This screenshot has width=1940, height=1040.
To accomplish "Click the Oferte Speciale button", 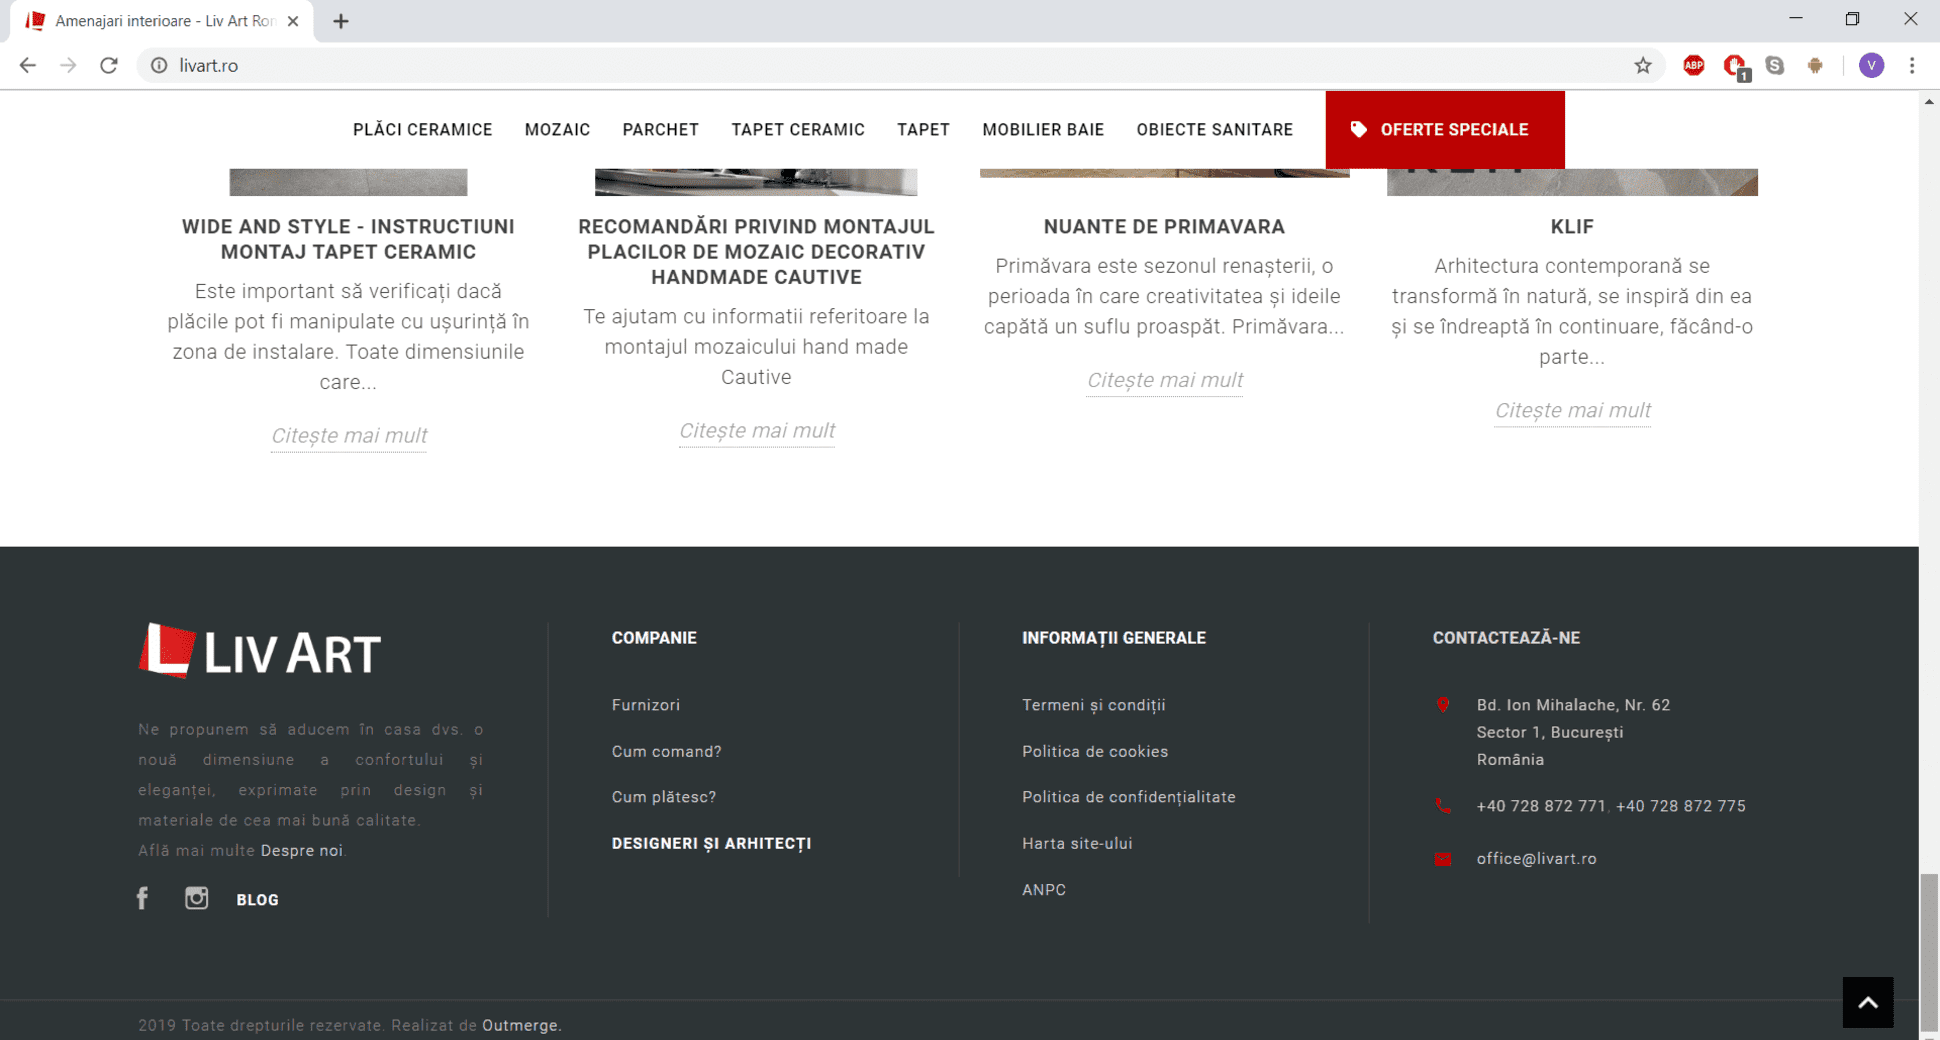I will click(x=1444, y=130).
